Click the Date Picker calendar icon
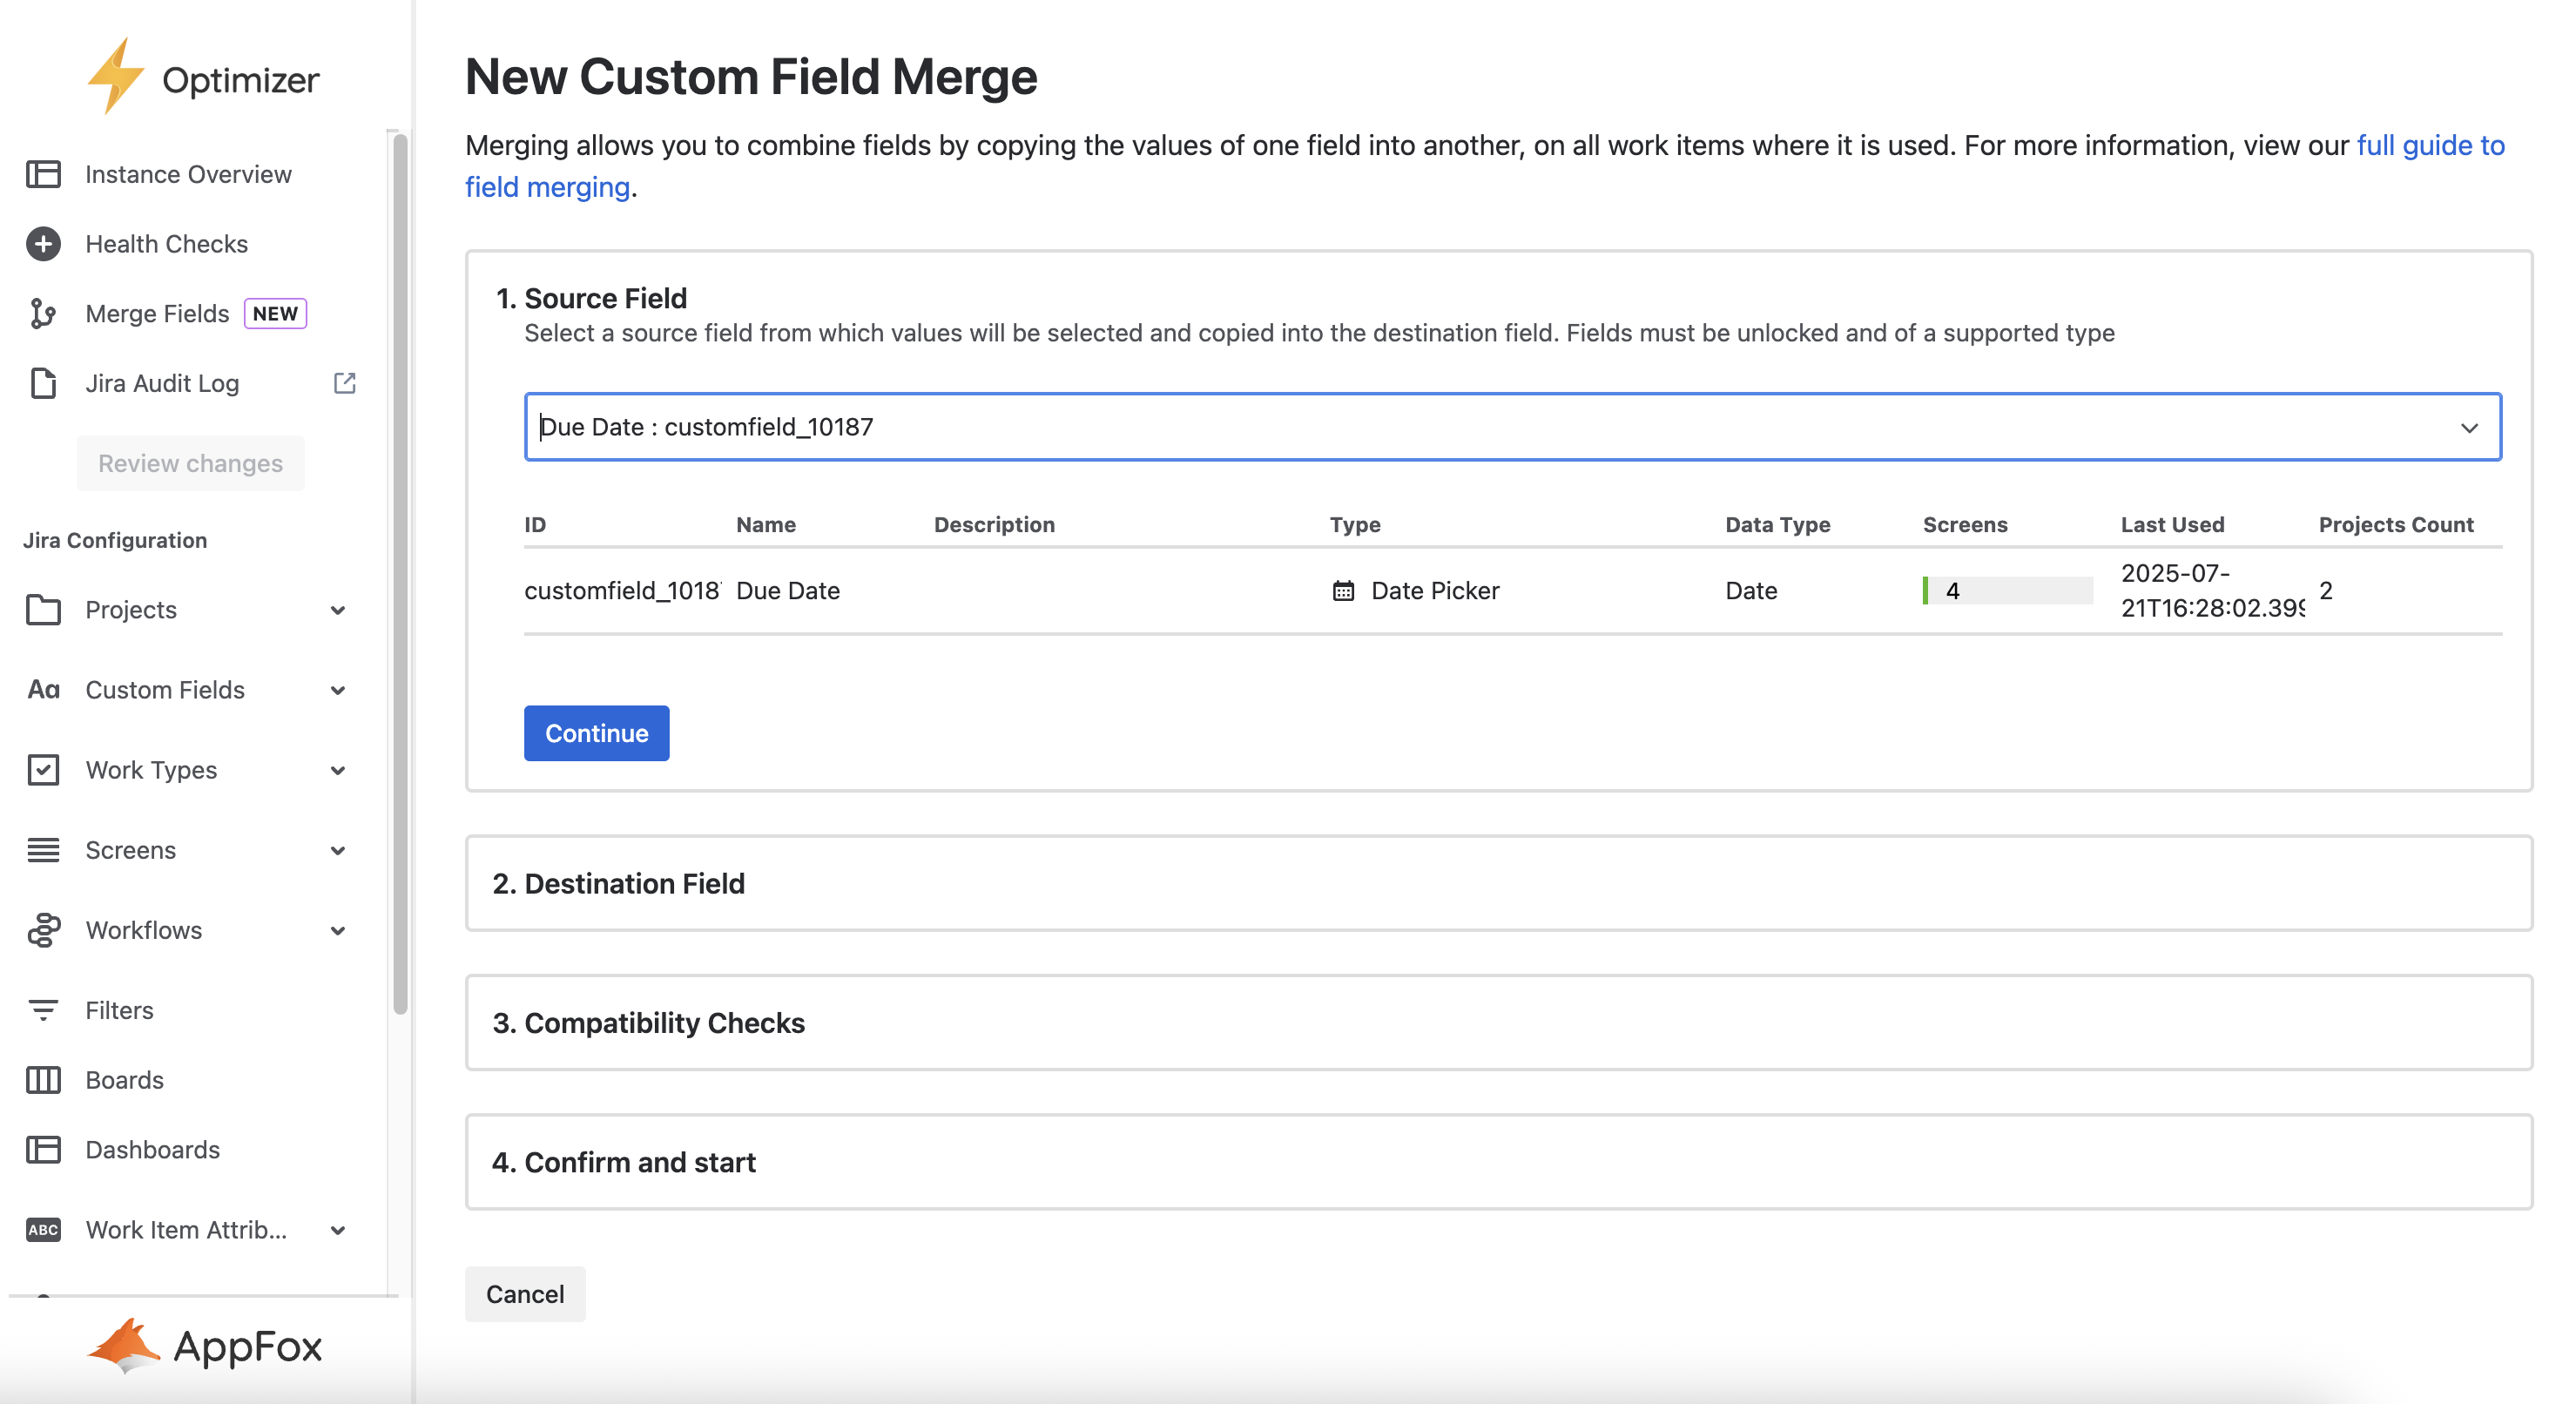Viewport: 2576px width, 1404px height. (x=1343, y=591)
